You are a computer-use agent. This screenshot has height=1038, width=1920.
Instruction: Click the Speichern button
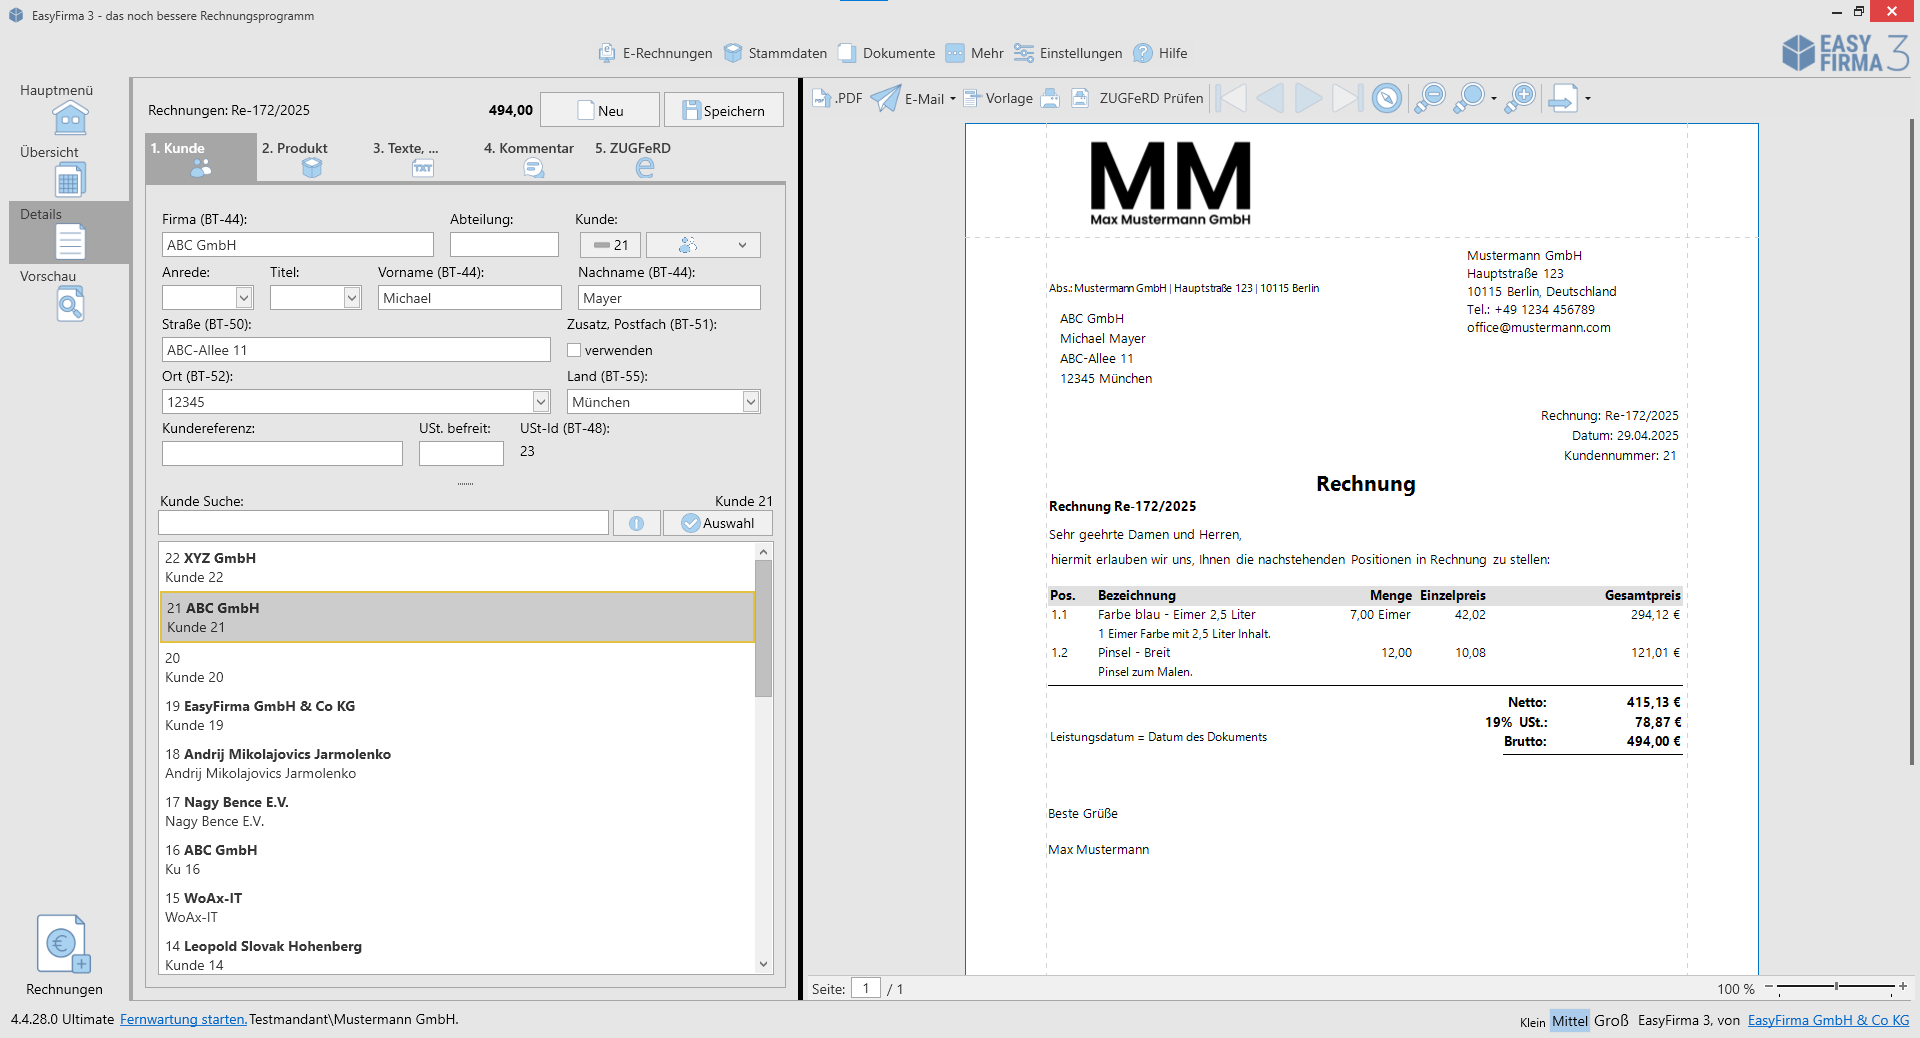723,110
